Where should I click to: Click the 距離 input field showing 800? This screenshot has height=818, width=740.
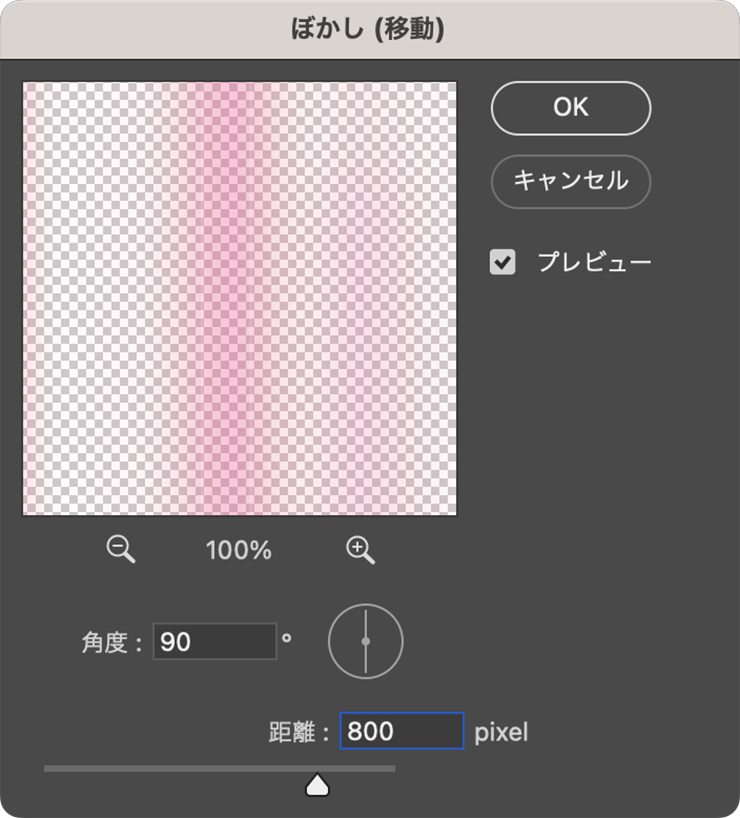click(x=401, y=732)
